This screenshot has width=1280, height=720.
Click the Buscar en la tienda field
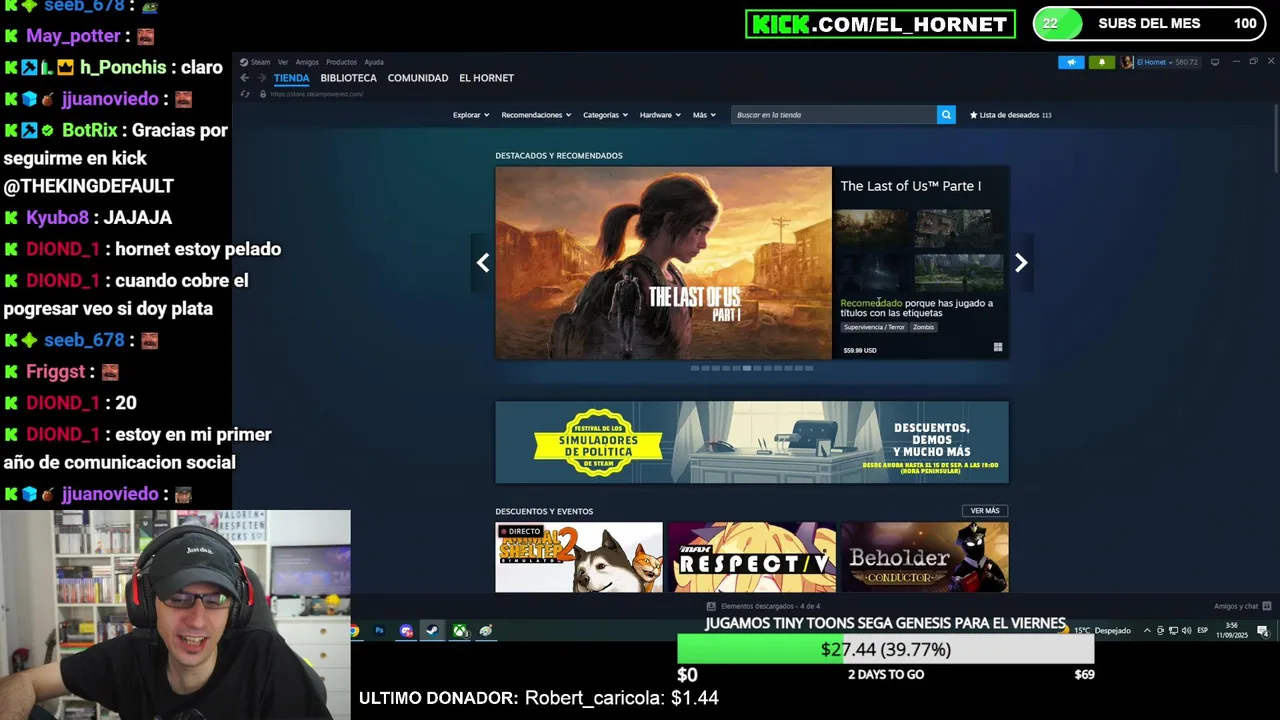833,115
